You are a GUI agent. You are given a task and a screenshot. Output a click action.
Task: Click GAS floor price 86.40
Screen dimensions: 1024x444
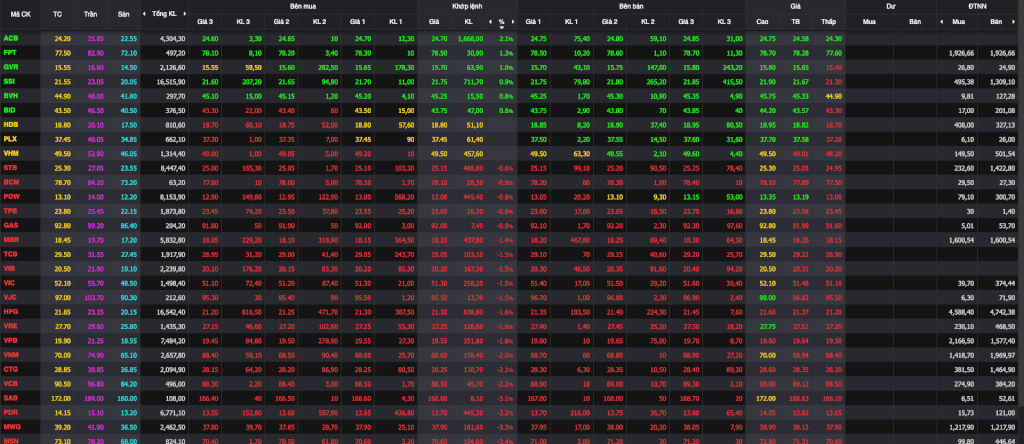click(x=129, y=225)
